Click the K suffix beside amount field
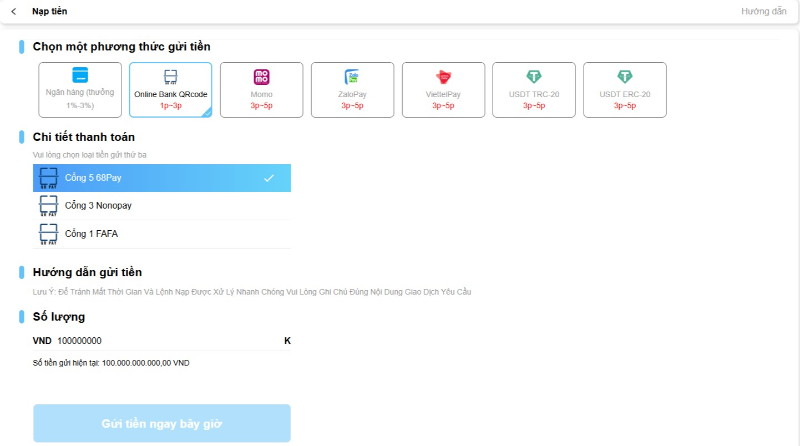Screen dimensions: 800x446 pyautogui.click(x=287, y=341)
